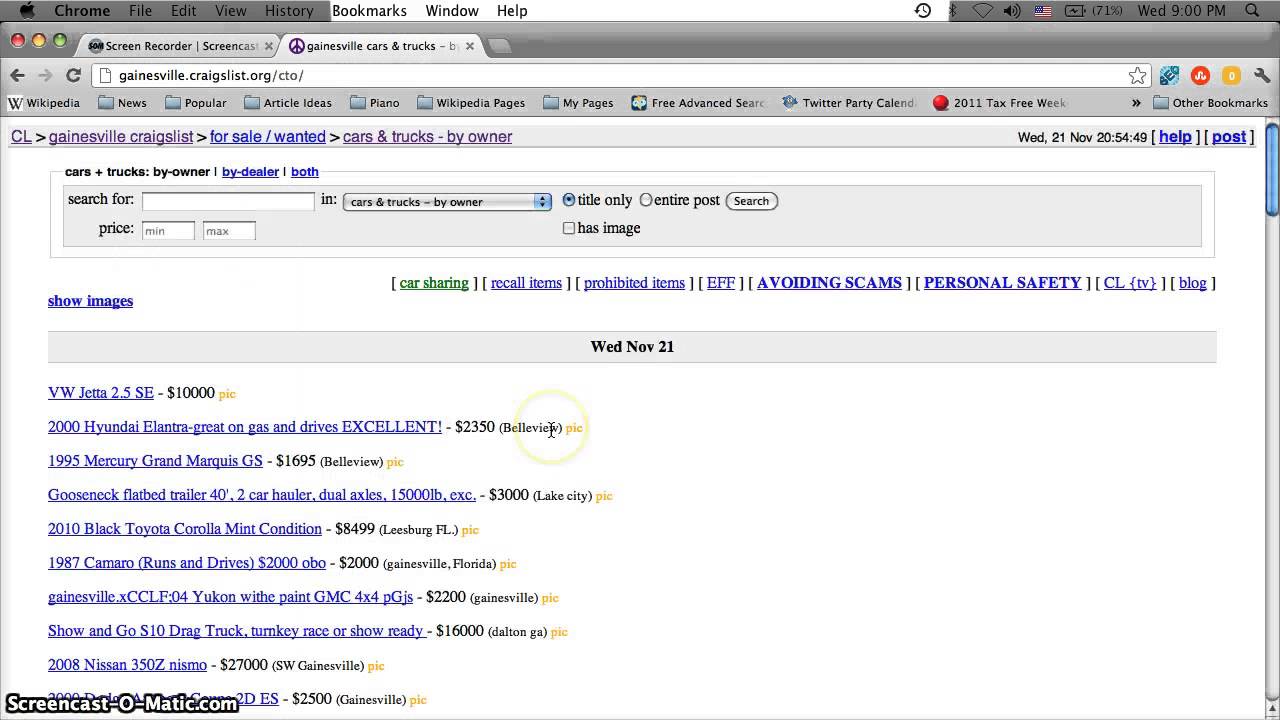The height and width of the screenshot is (720, 1280).
Task: Open the Wikipedia Pages bookmarks folder
Action: pos(471,103)
